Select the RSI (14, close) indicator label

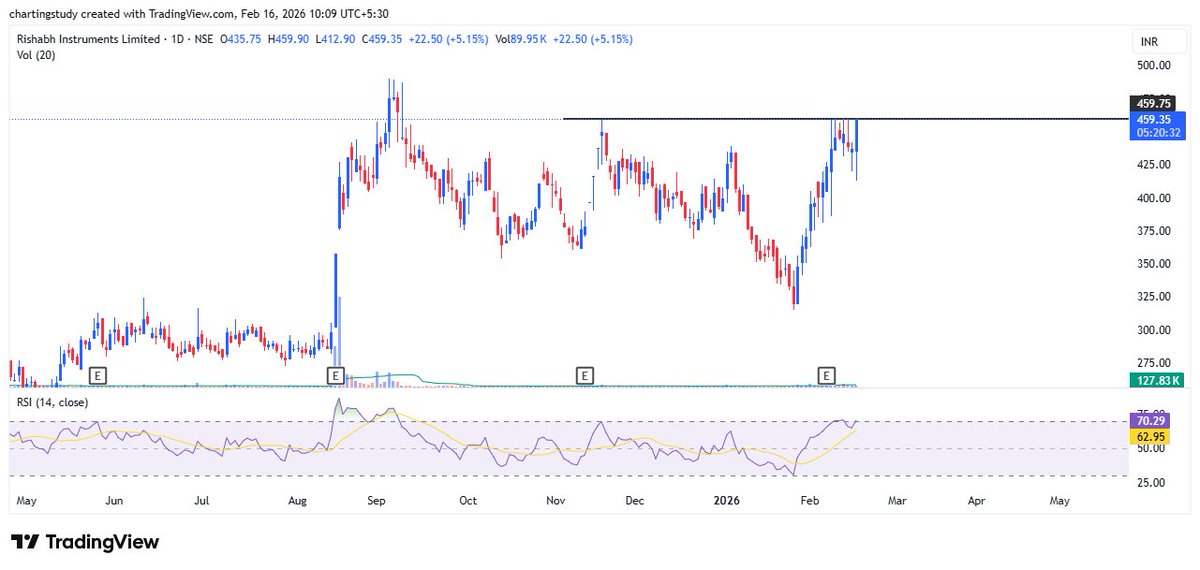pyautogui.click(x=52, y=402)
